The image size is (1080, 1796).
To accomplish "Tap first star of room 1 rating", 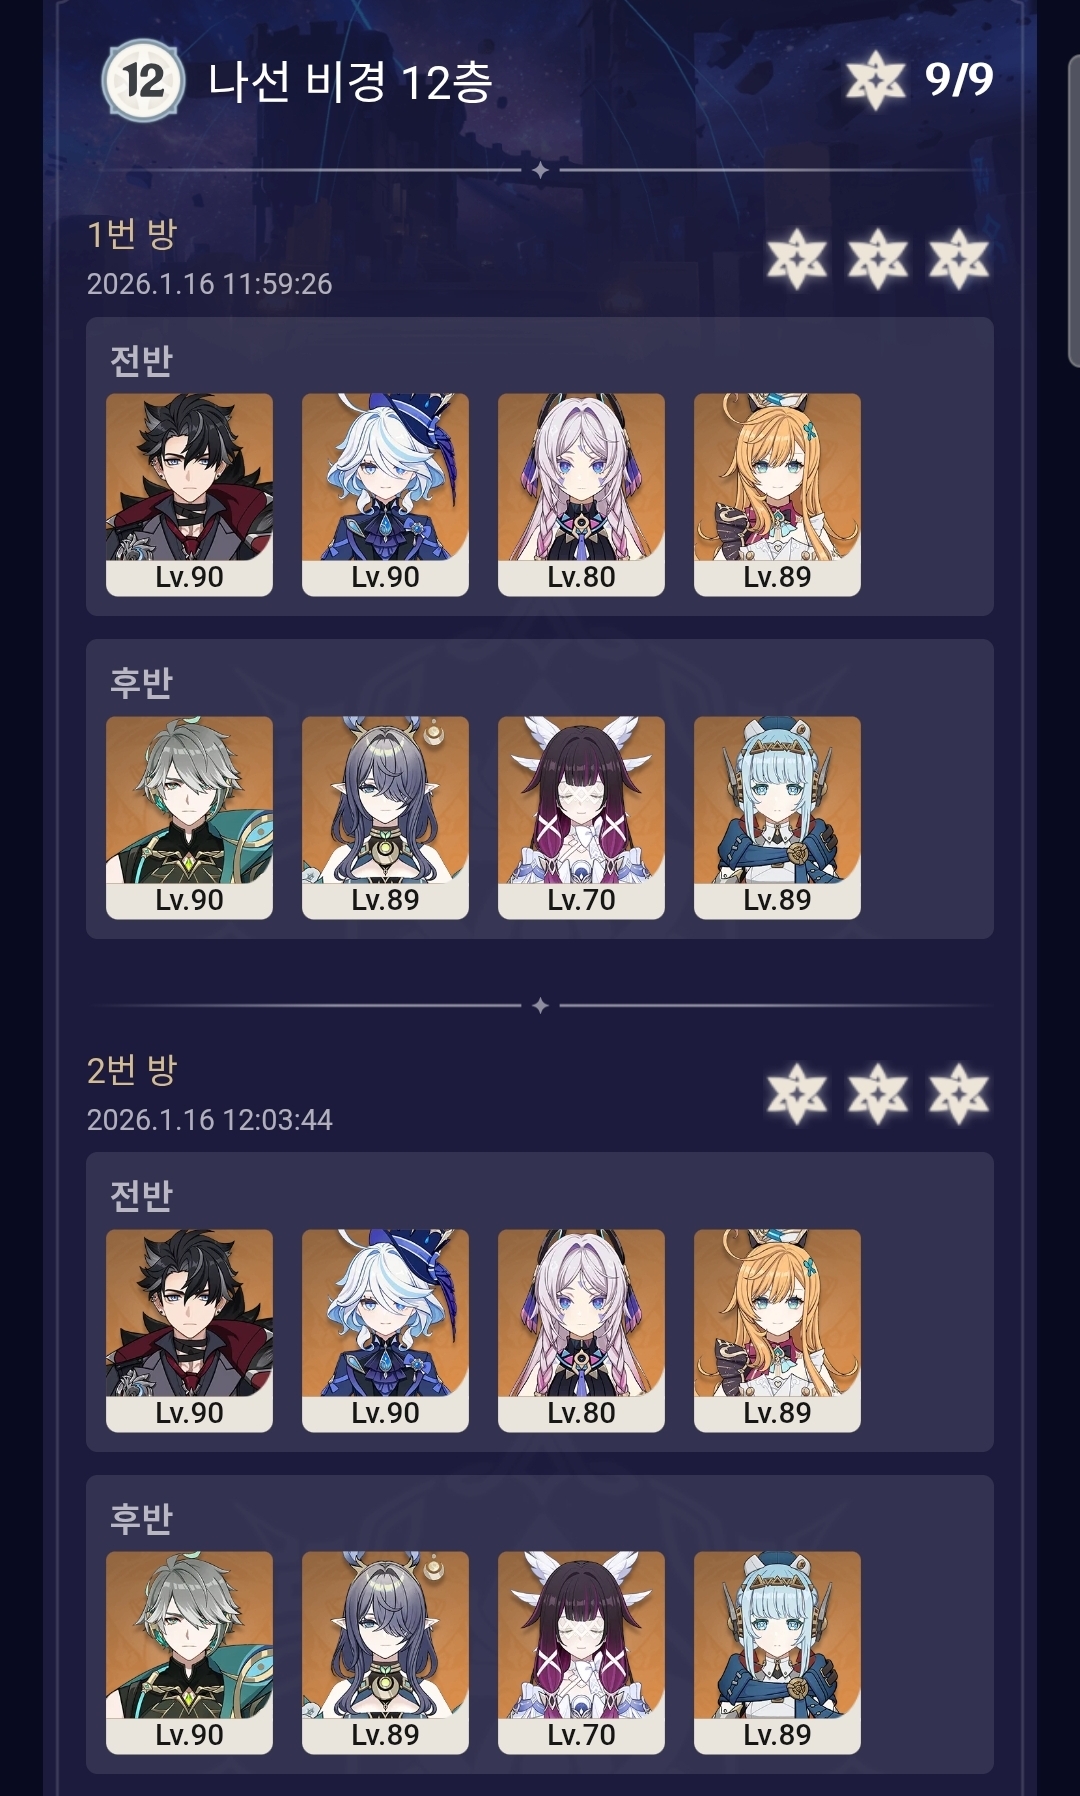I will point(797,258).
